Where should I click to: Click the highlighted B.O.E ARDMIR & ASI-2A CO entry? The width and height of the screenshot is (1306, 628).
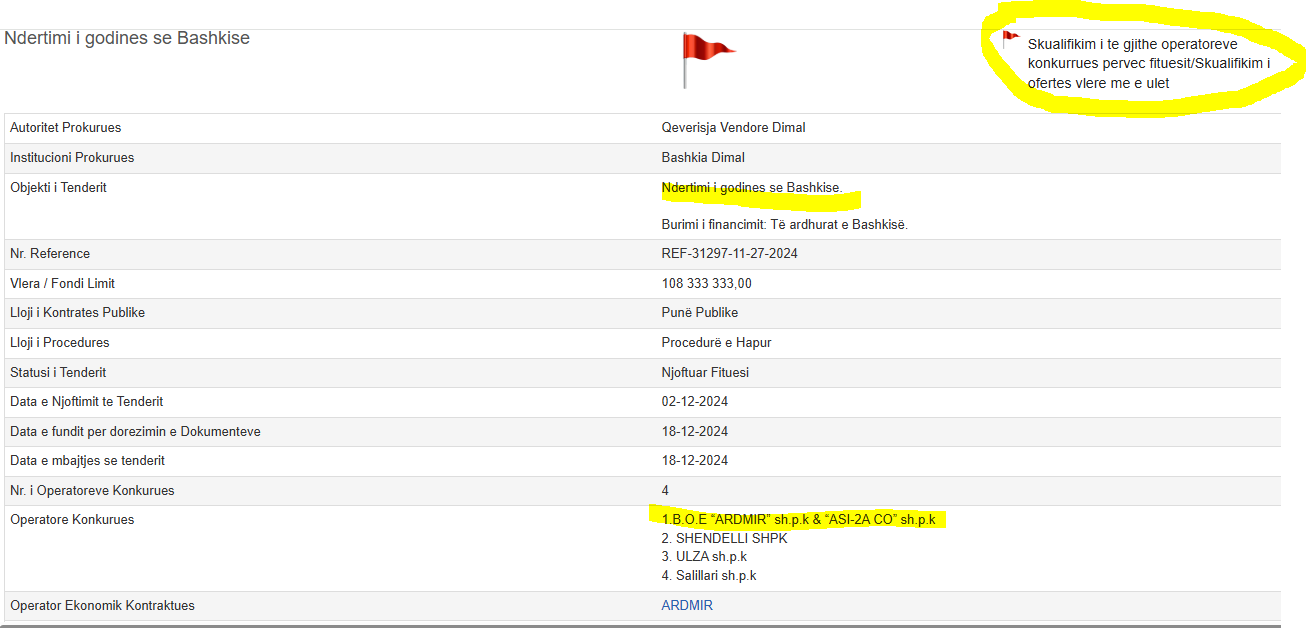[798, 519]
